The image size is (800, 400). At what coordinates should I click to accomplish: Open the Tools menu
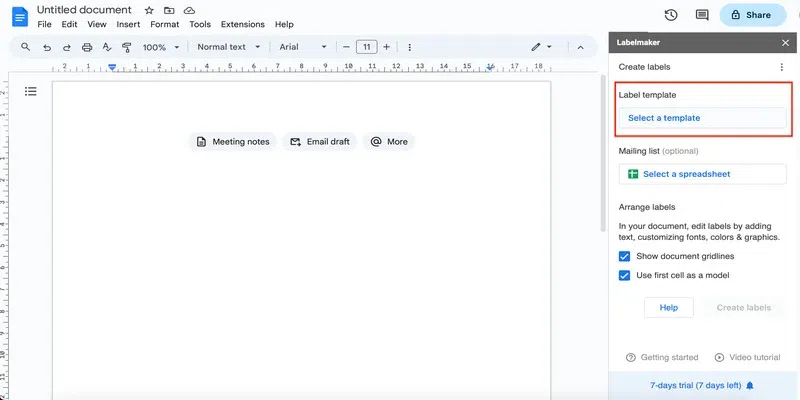tap(200, 24)
